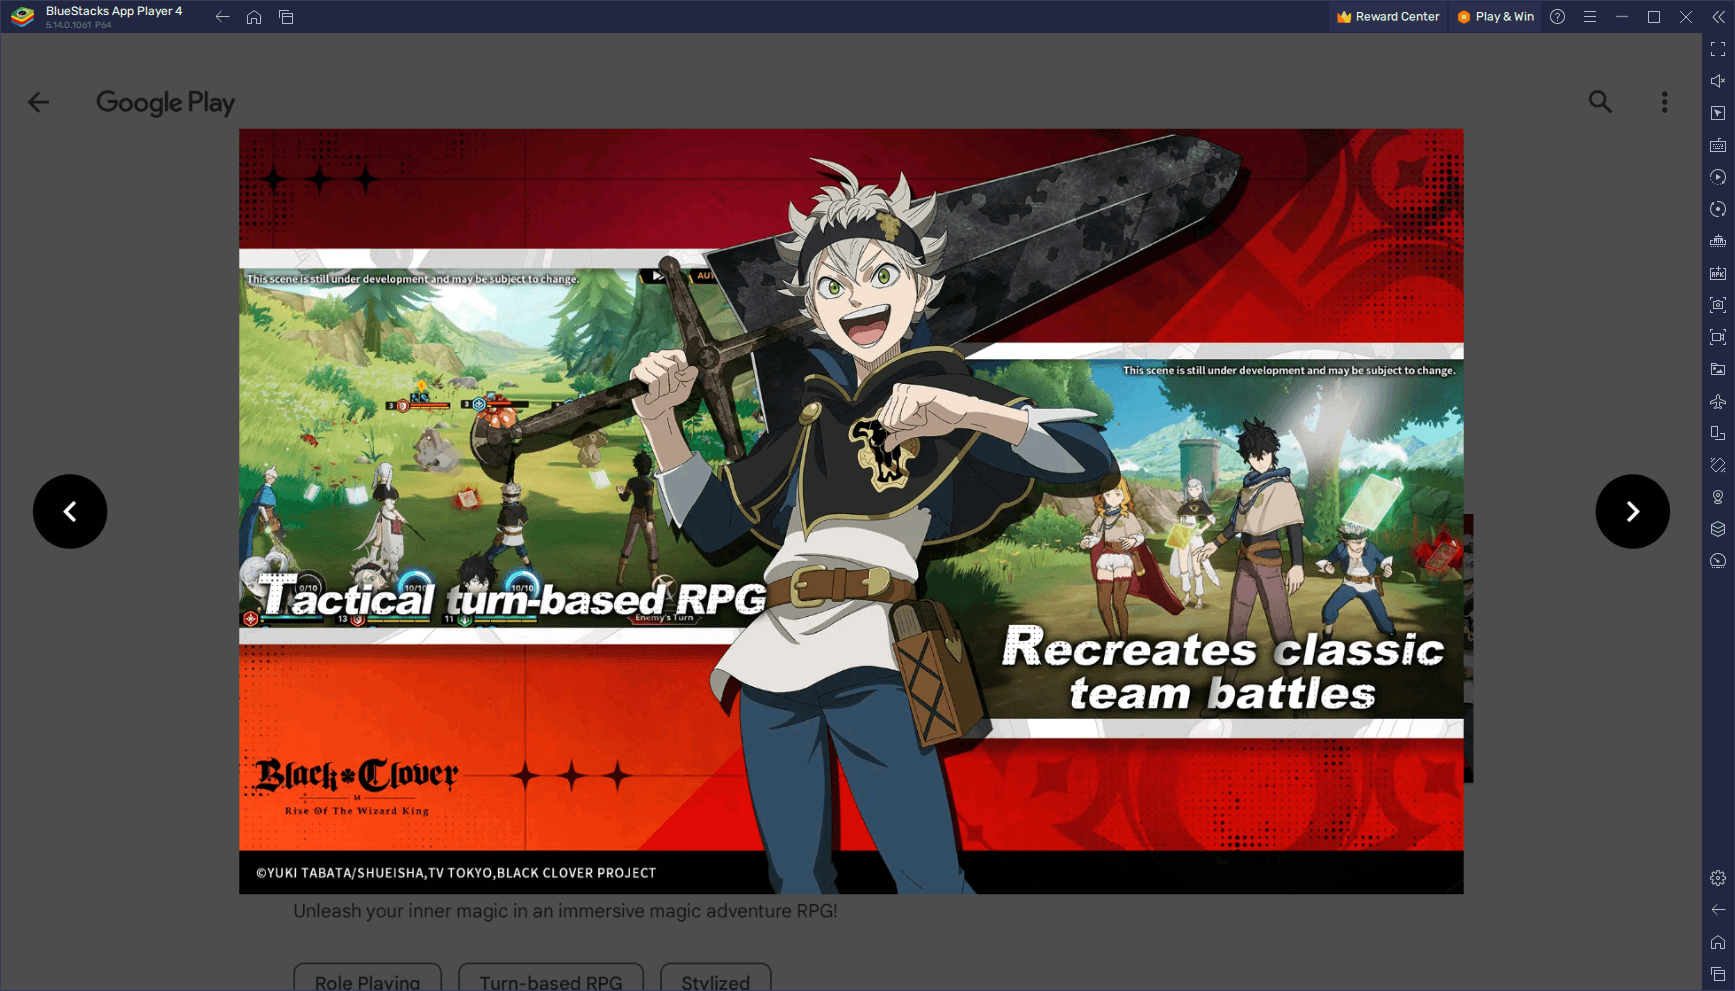Click the 'Unleash your inner magic' description text

(565, 911)
